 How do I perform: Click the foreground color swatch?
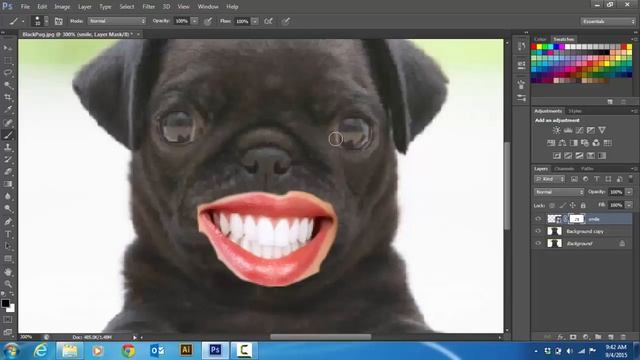5,303
